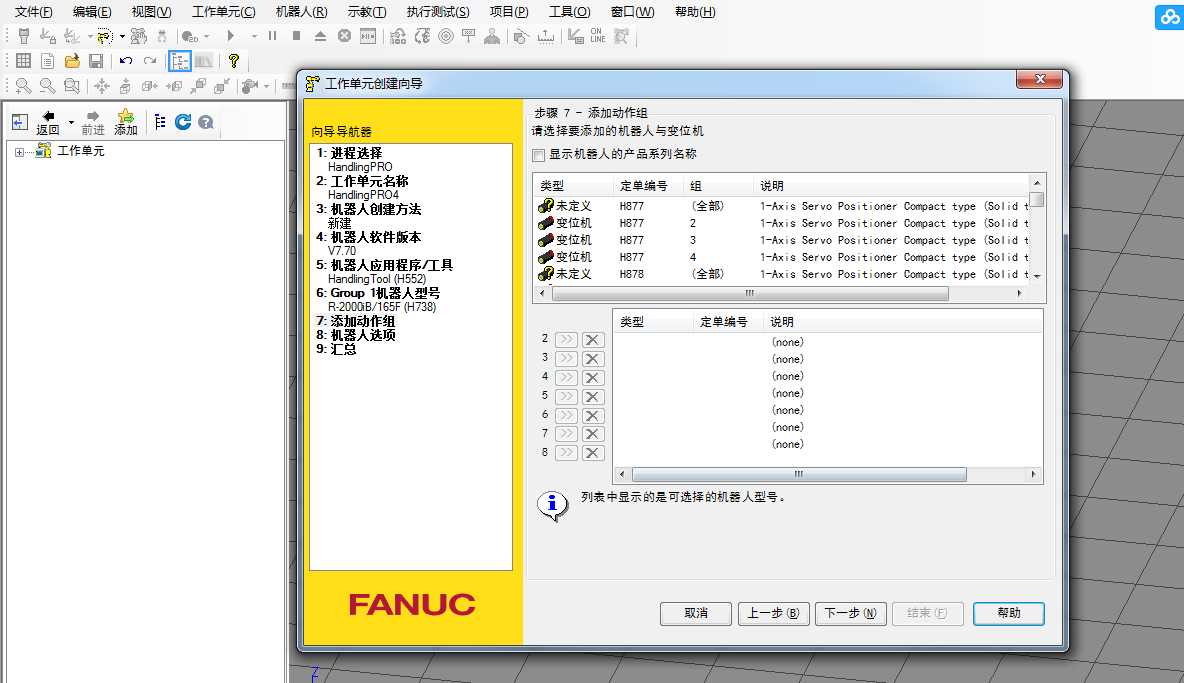The image size is (1184, 683).
Task: Click the four-arrow center view icon
Action: [102, 86]
